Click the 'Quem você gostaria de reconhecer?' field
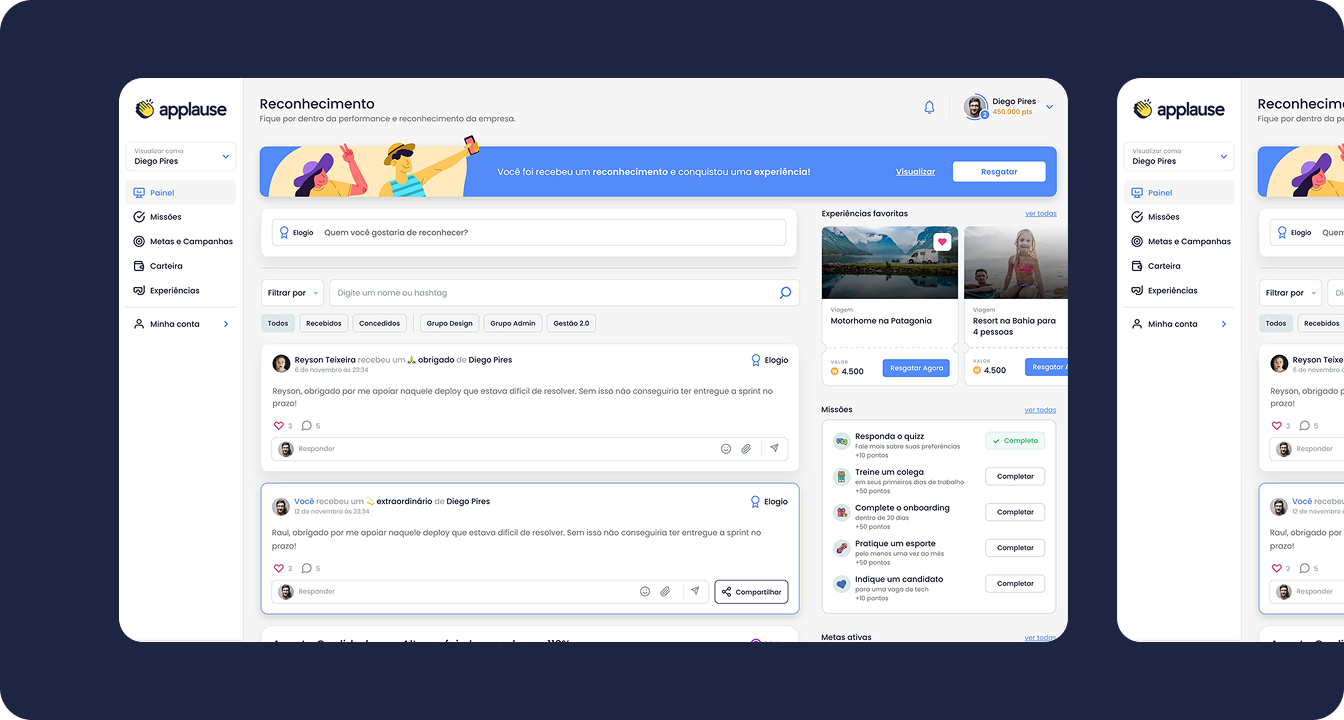The image size is (1344, 720). (529, 232)
